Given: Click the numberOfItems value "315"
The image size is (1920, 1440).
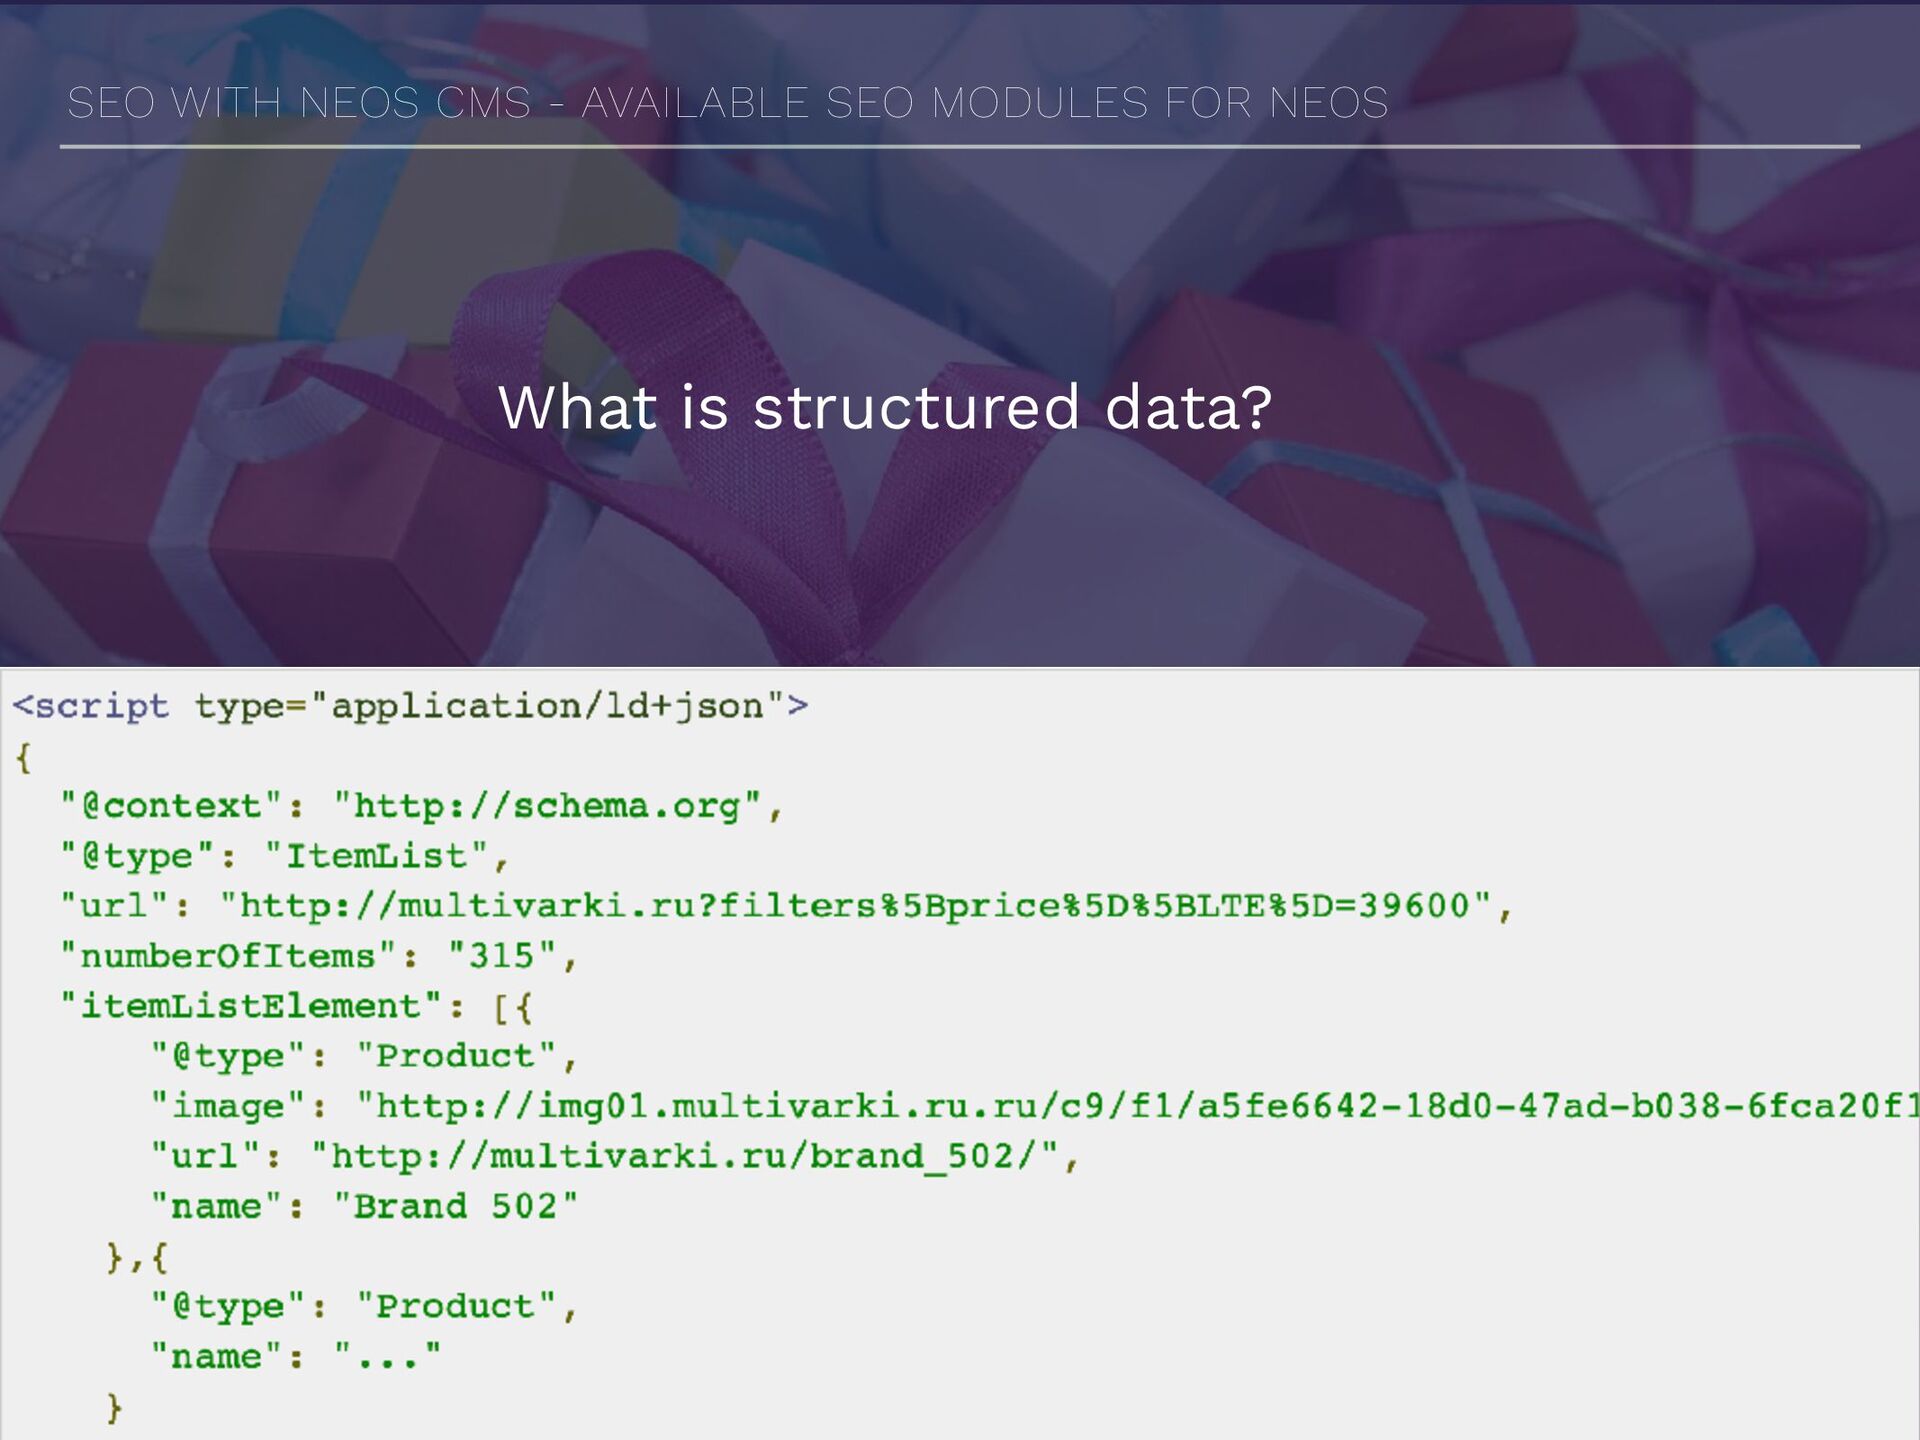Looking at the screenshot, I should coord(501,956).
